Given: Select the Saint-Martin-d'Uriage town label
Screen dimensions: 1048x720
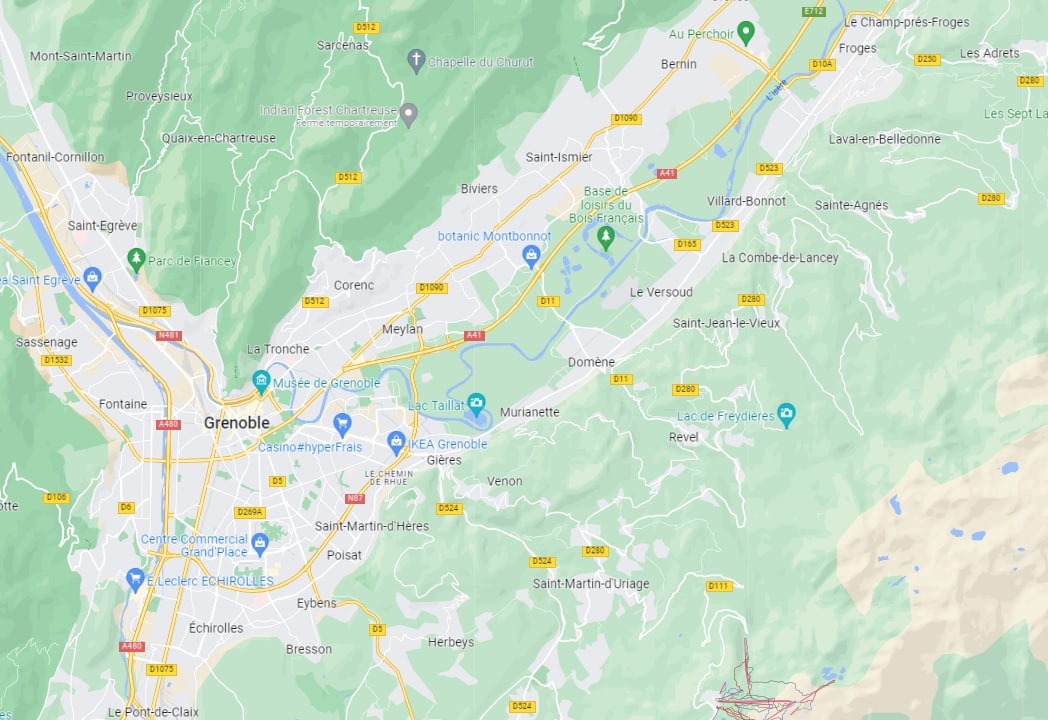Looking at the screenshot, I should 591,584.
